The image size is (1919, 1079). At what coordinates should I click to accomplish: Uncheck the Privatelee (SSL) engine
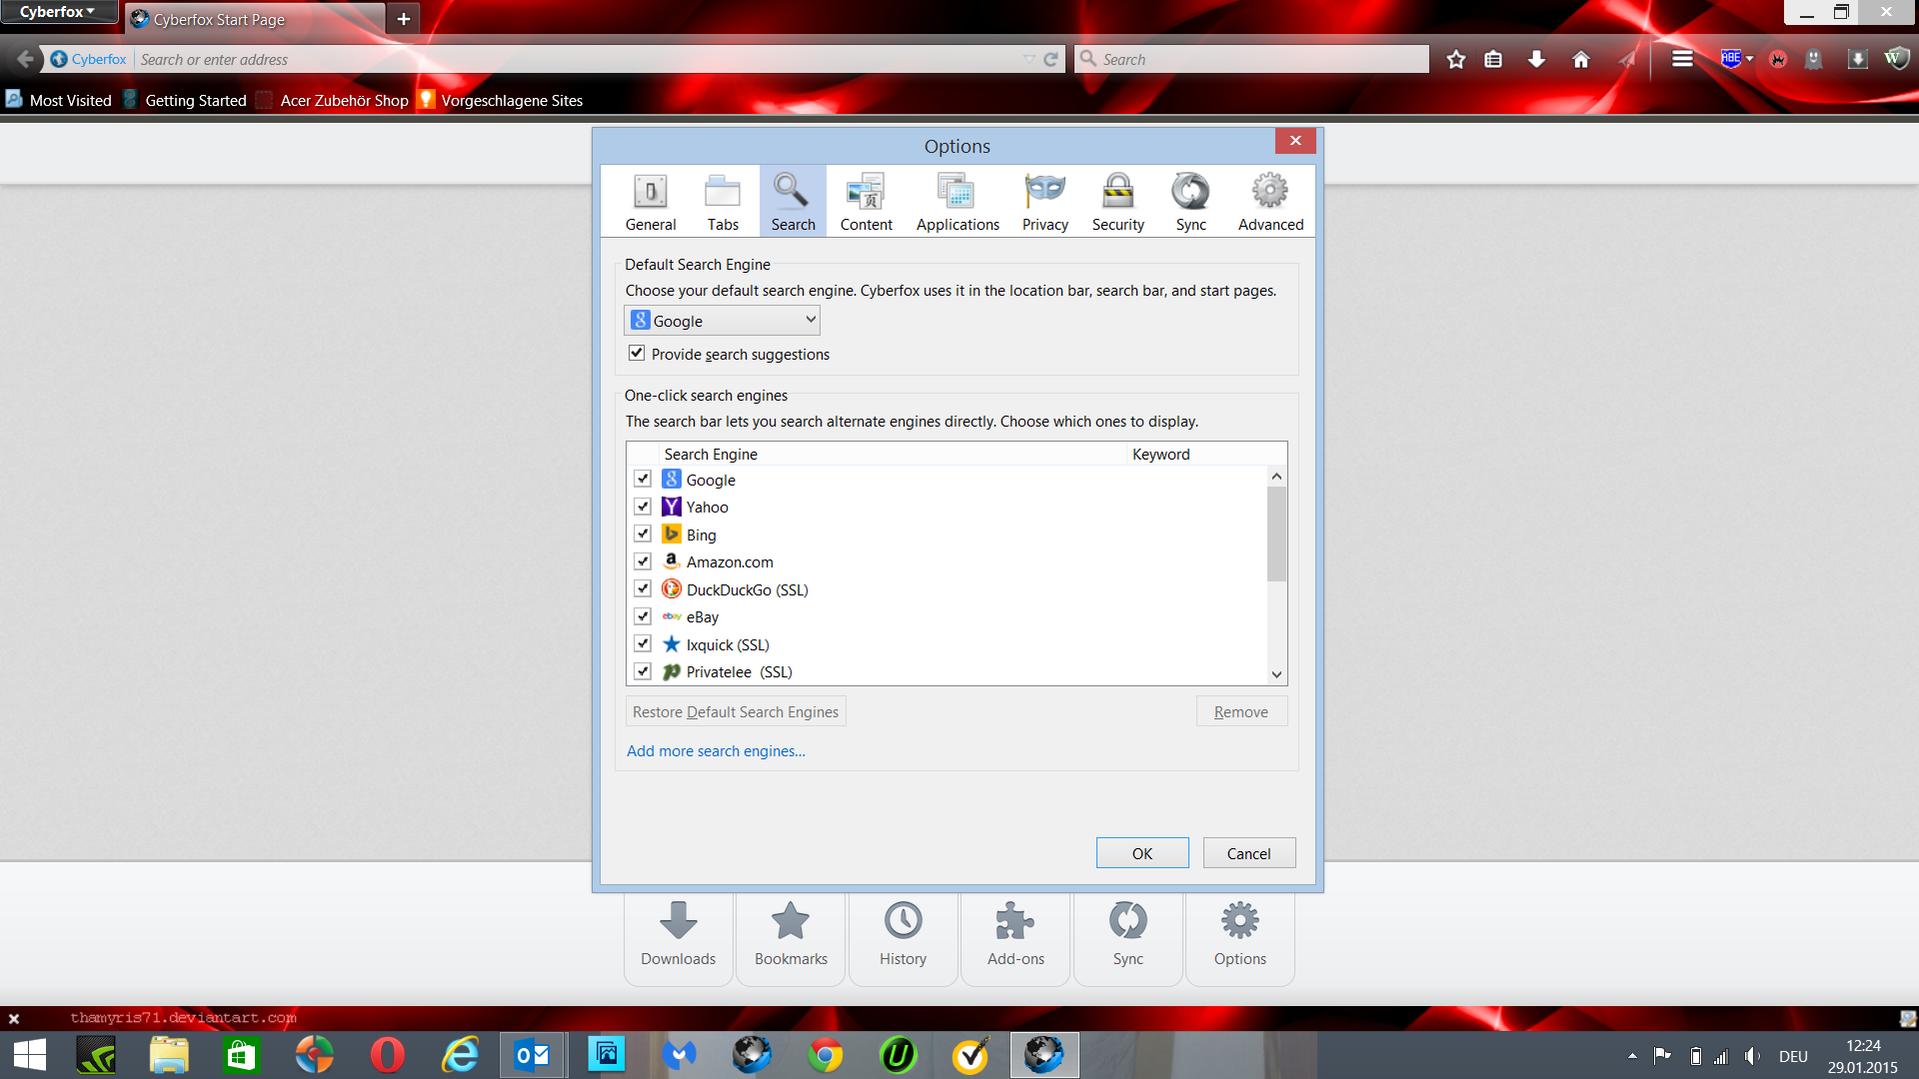point(642,671)
